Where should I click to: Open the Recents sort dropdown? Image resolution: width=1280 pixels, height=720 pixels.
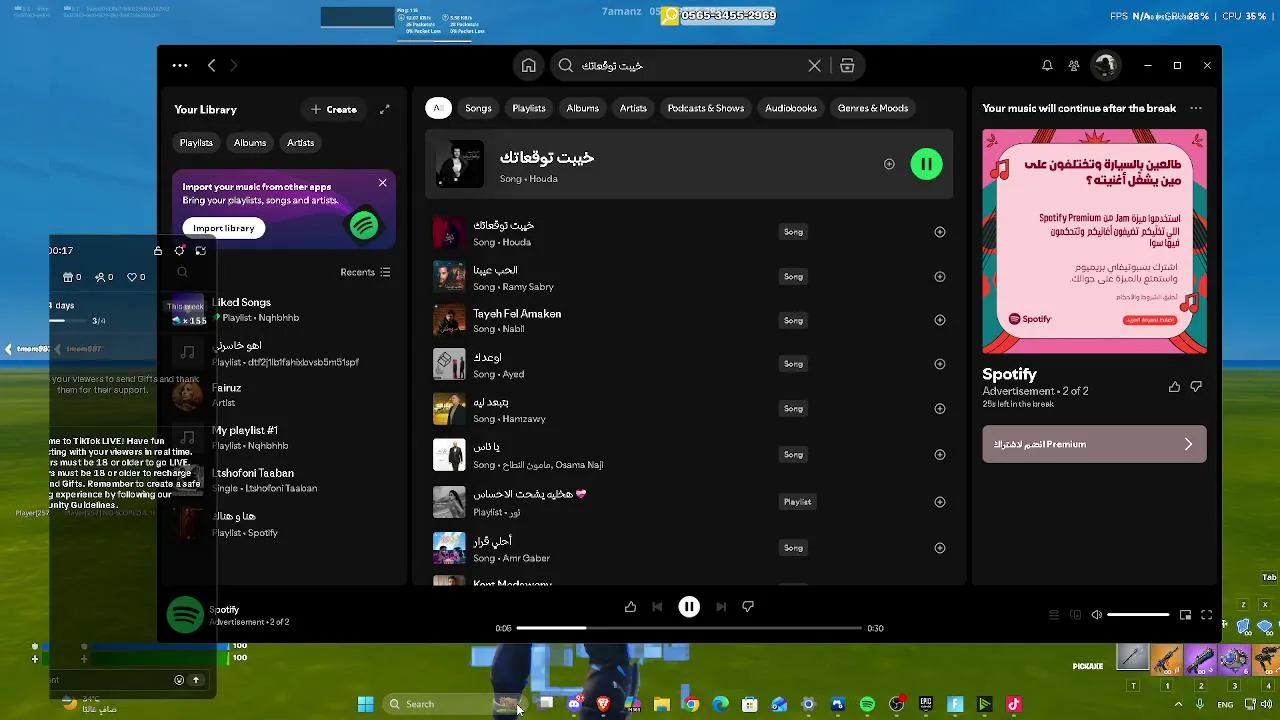click(365, 272)
